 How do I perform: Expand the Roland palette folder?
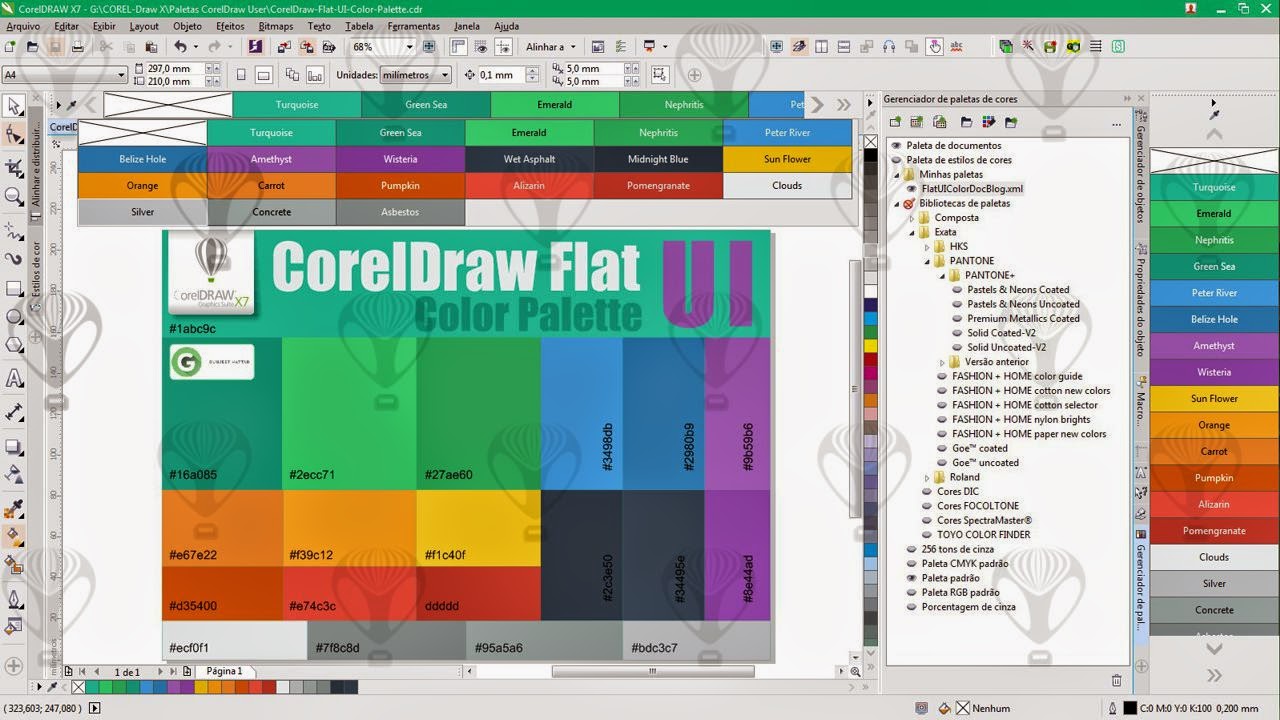click(x=926, y=477)
